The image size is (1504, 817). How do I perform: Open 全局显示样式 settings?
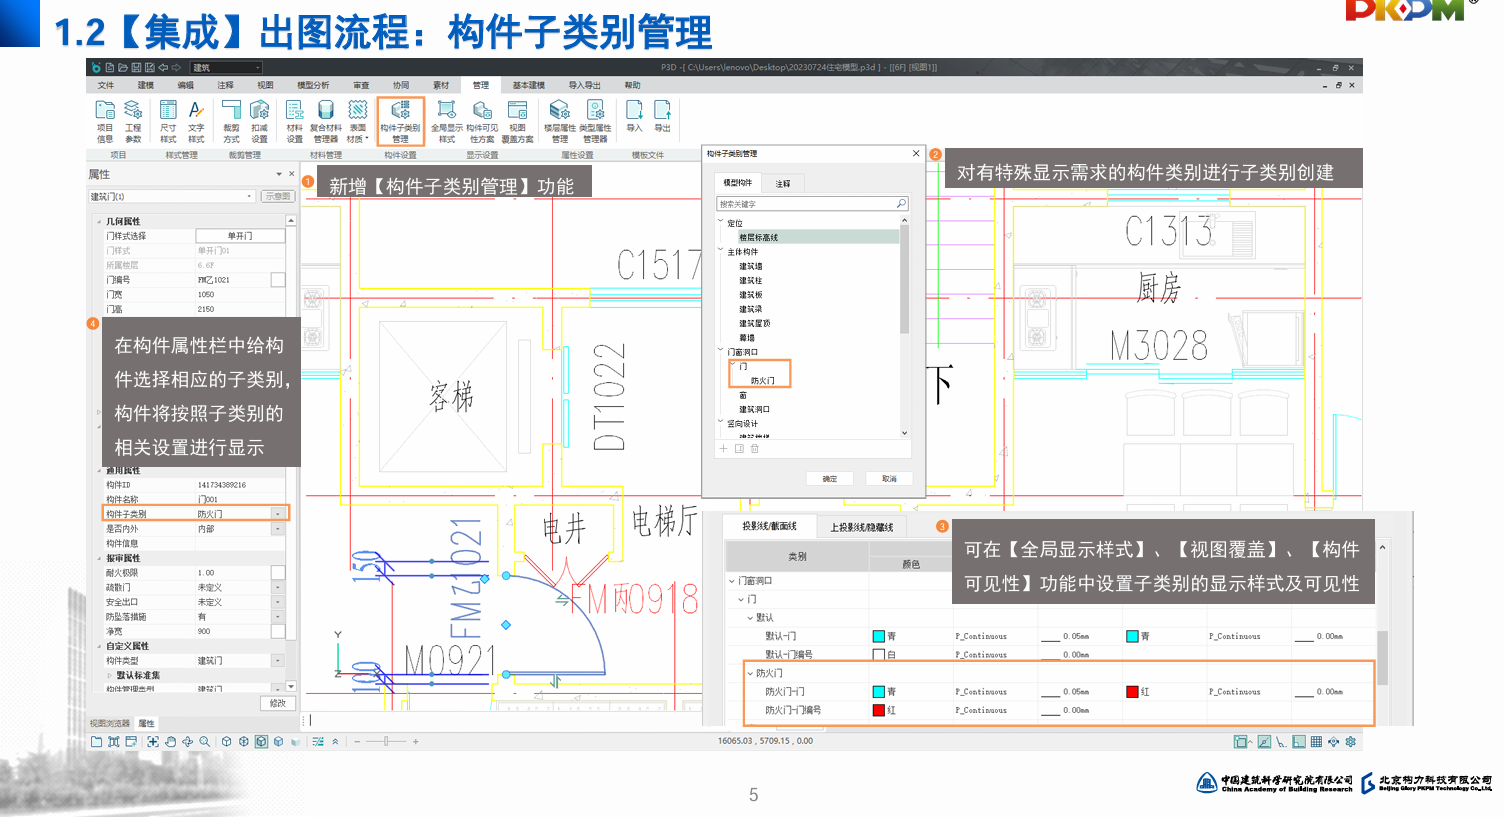(x=446, y=121)
